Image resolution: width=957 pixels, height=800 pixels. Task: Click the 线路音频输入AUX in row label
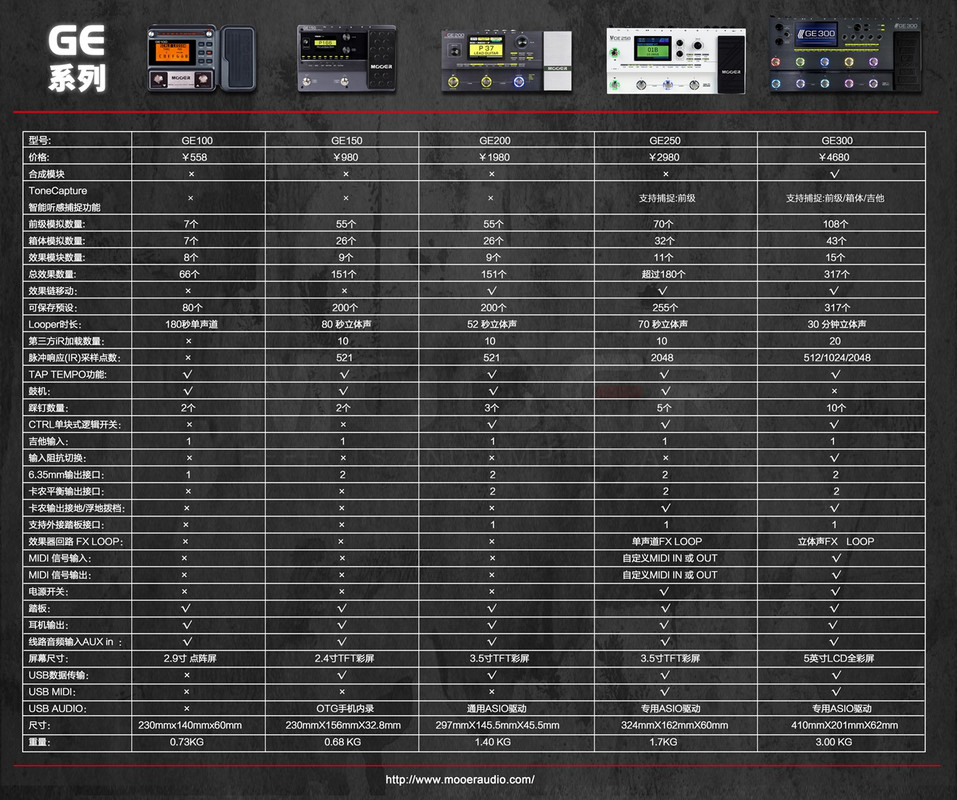pyautogui.click(x=75, y=642)
